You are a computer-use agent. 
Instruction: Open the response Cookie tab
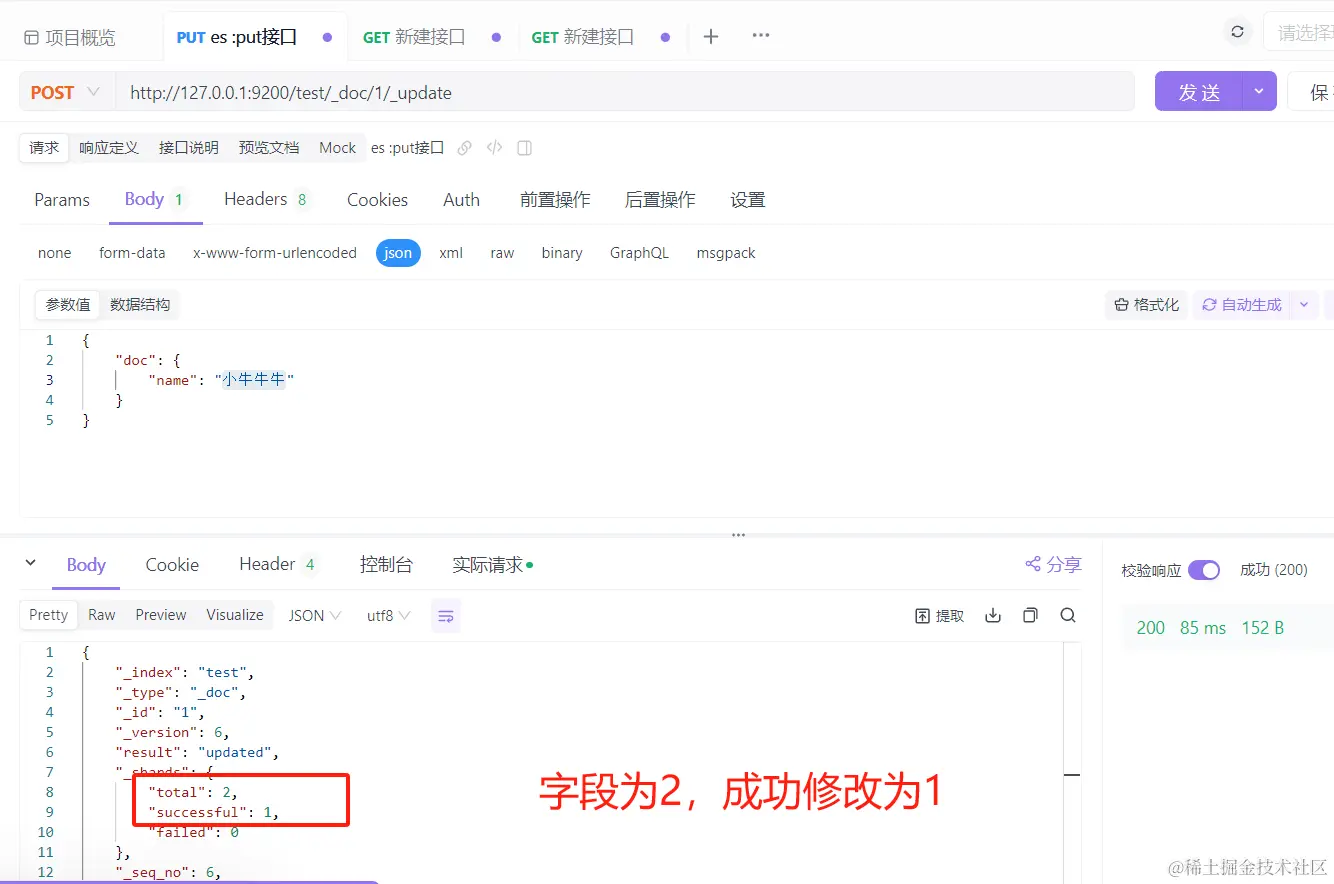click(172, 565)
